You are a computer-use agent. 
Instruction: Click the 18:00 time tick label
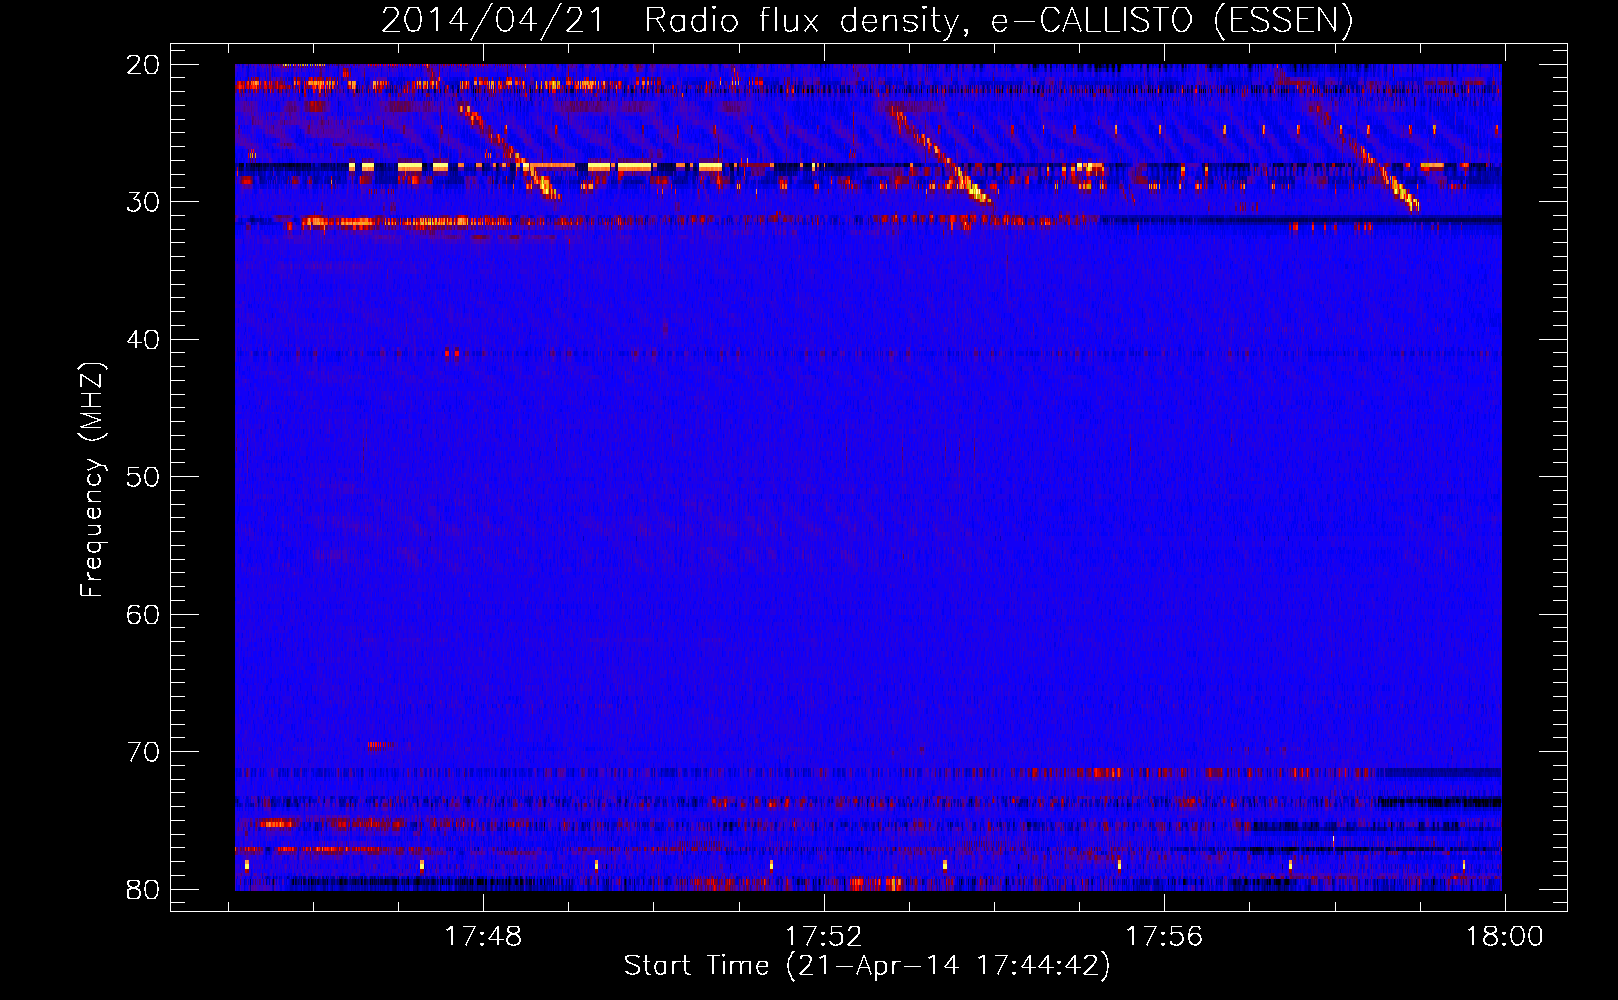pyautogui.click(x=1505, y=937)
